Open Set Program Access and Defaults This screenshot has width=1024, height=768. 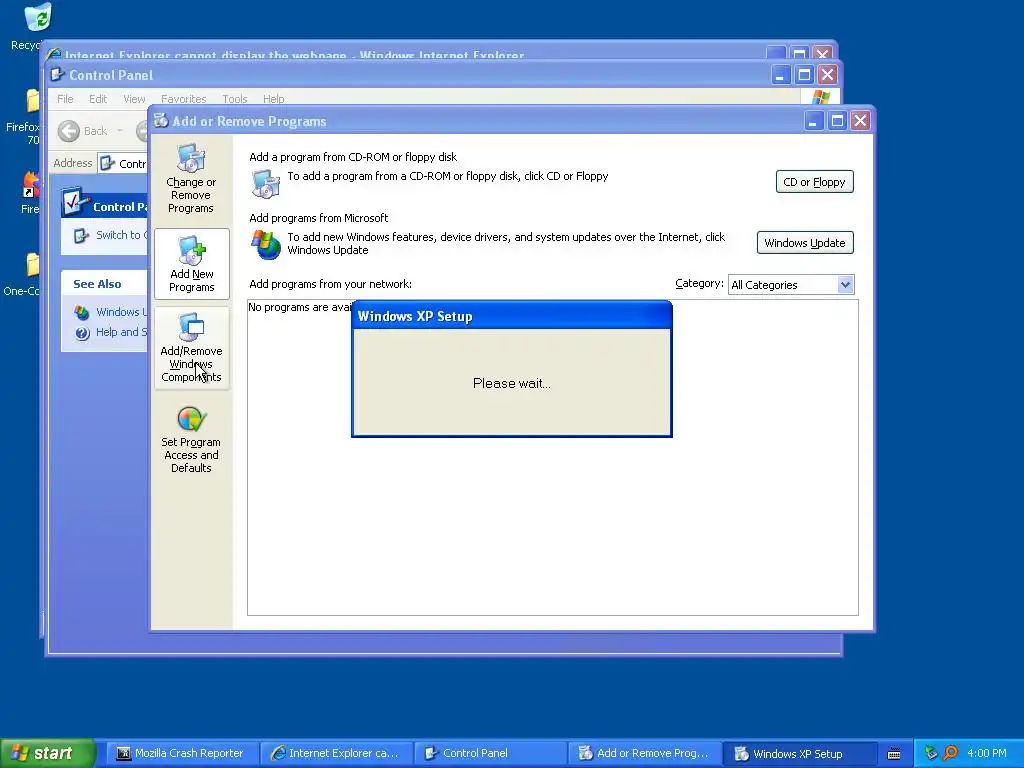191,439
